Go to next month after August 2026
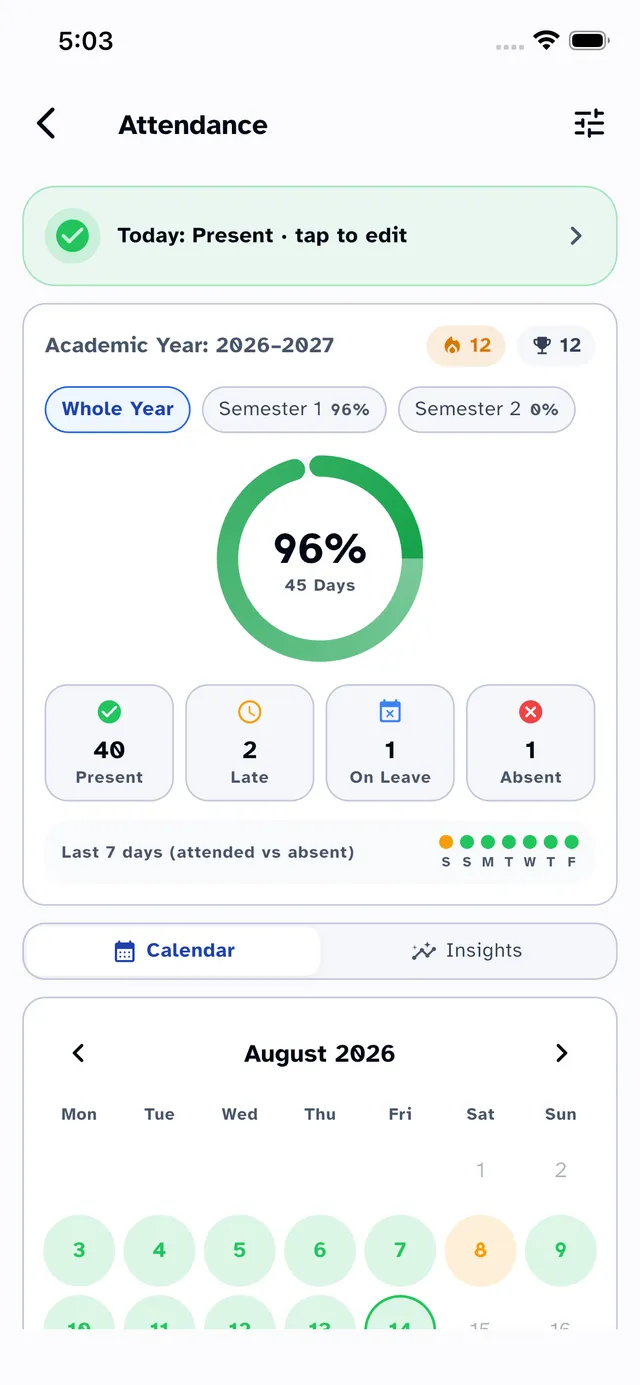Screen dimensions: 640x1385 561,1053
